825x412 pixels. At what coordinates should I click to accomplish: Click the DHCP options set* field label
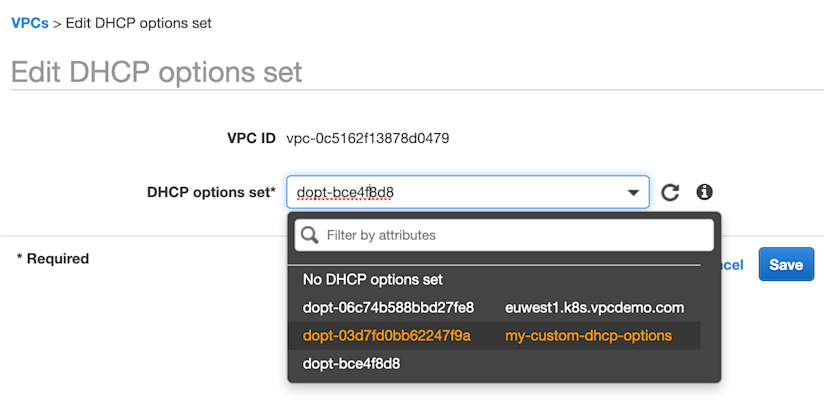pos(212,193)
